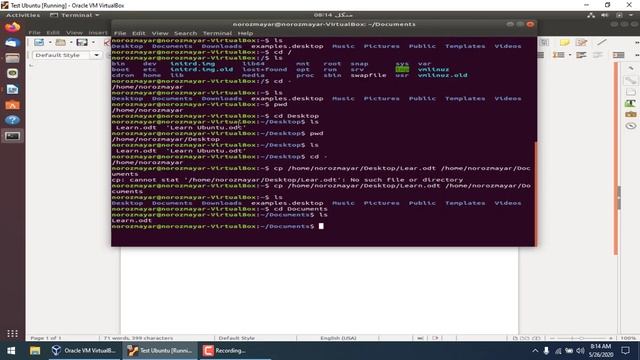Click word count in Writer status bar
Image resolution: width=640 pixels, height=360 pixels.
[138, 338]
